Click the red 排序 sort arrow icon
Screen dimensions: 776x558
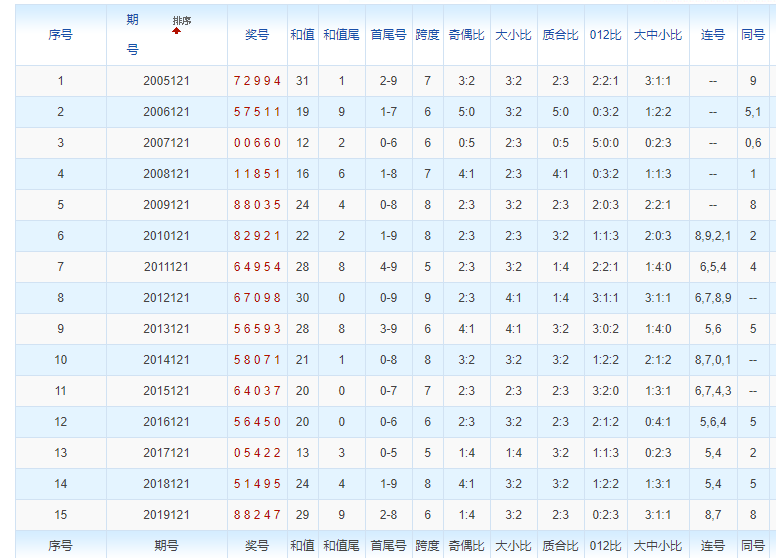[177, 31]
